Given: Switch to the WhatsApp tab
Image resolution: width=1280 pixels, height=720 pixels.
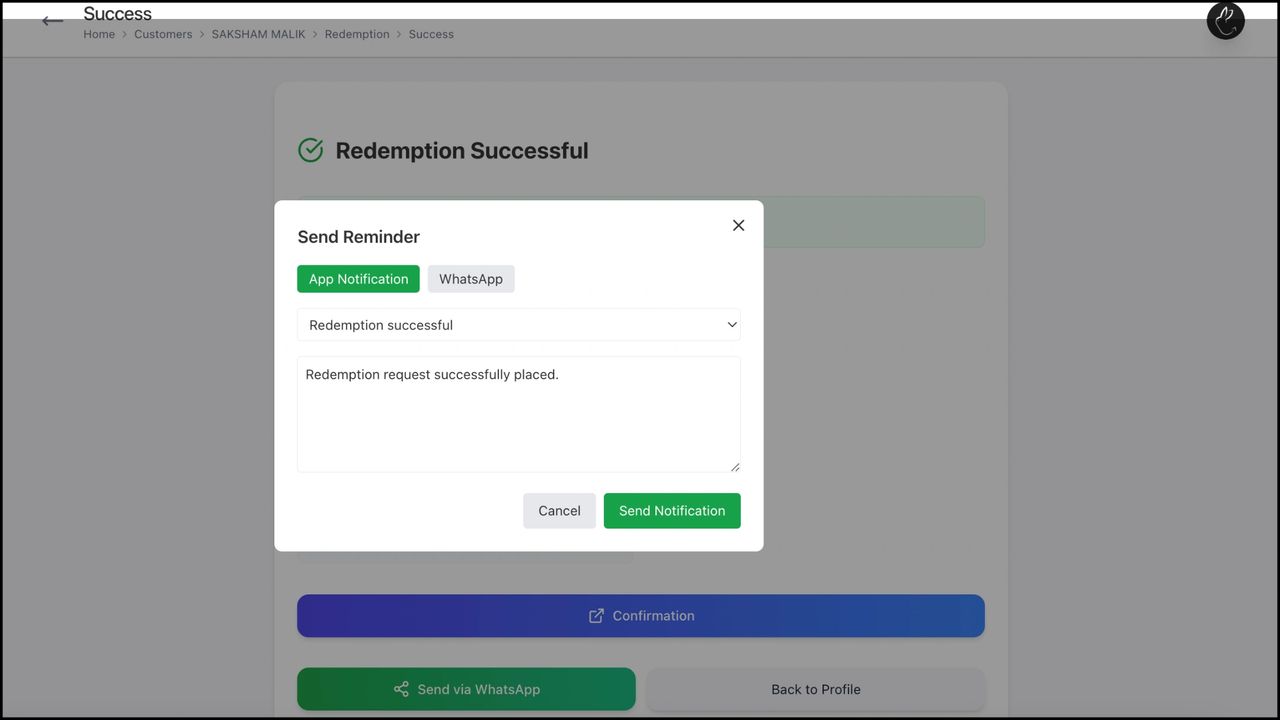Looking at the screenshot, I should (470, 279).
